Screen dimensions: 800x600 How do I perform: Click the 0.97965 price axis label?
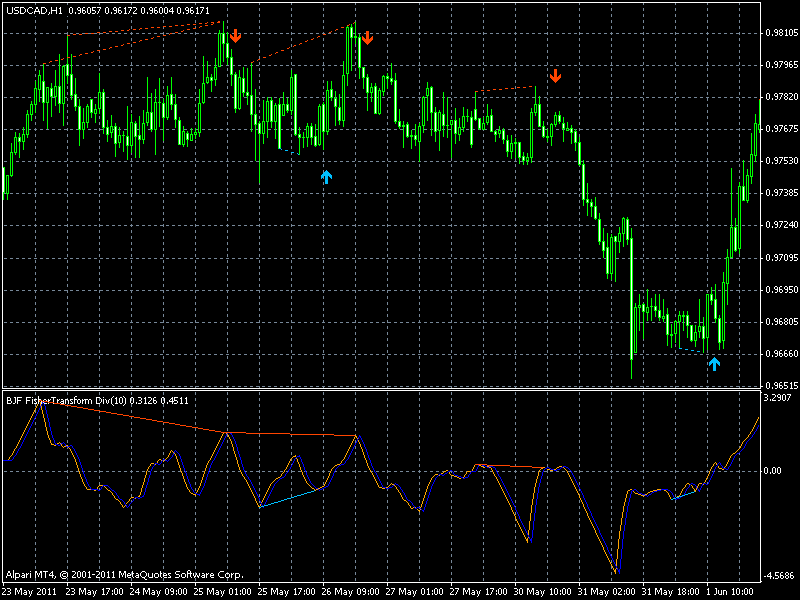(781, 65)
